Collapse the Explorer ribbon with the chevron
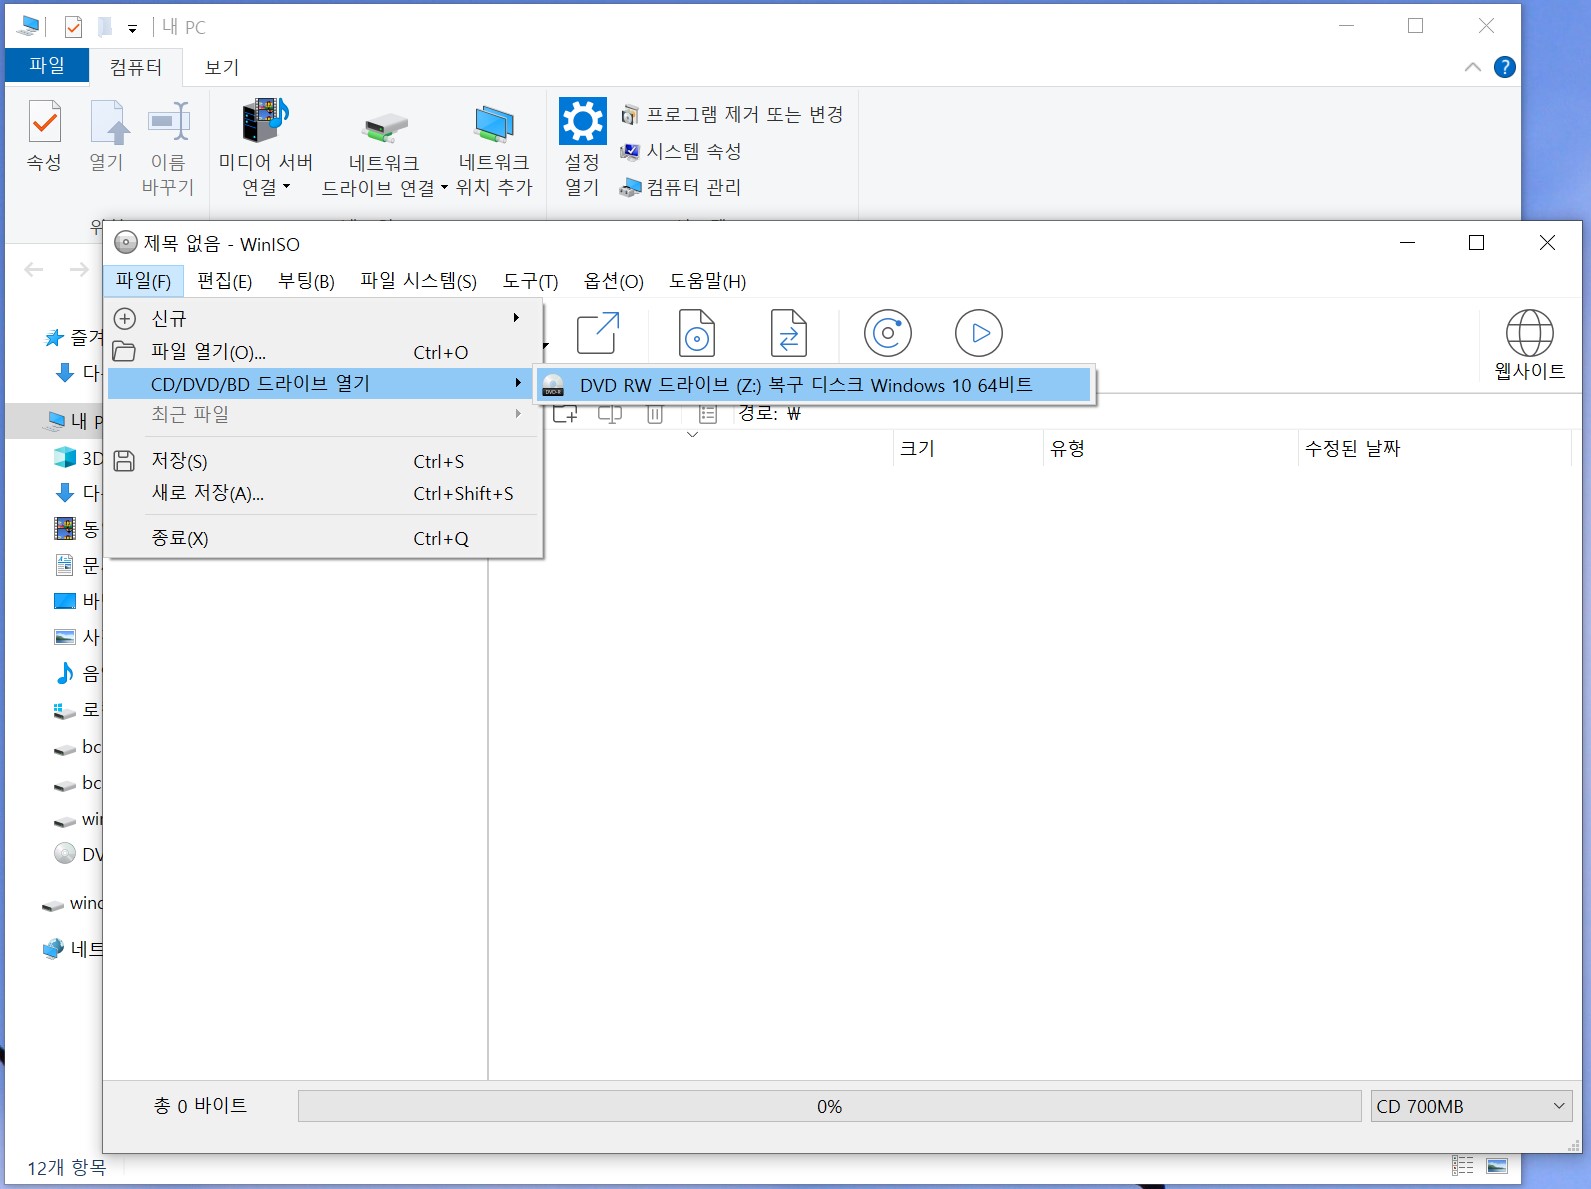1591x1189 pixels. (x=1472, y=67)
